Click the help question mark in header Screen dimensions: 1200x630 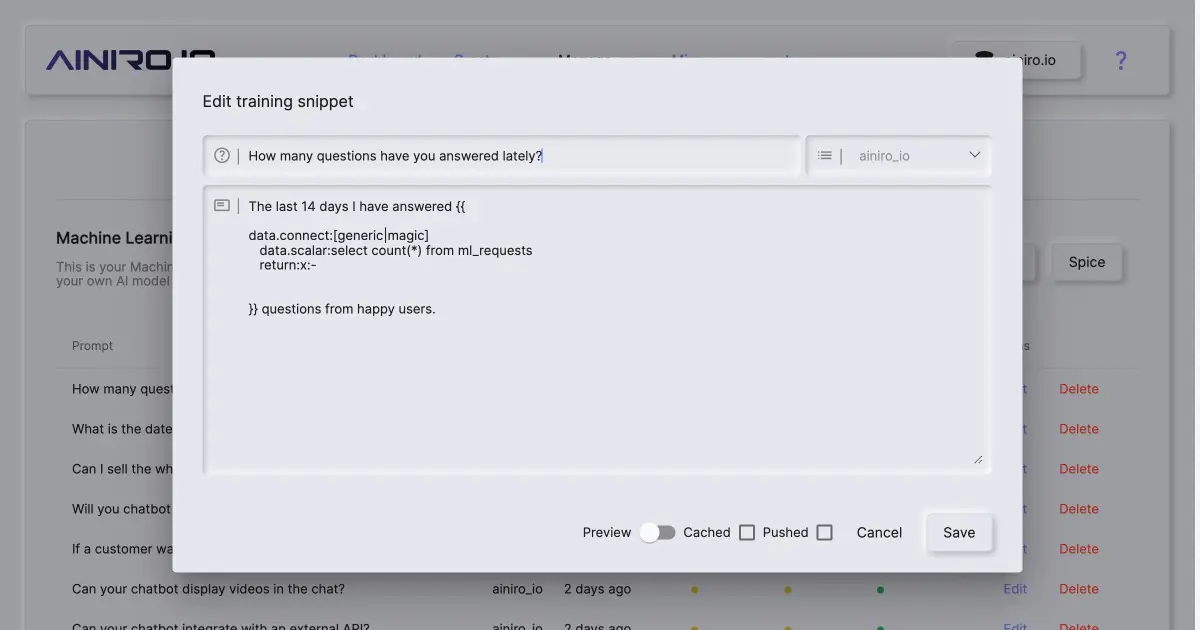(x=1121, y=61)
